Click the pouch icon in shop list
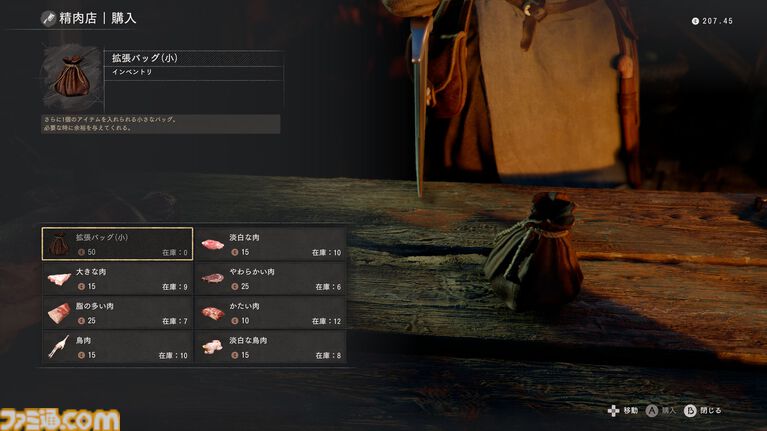Viewport: 767px width, 431px height. pyautogui.click(x=59, y=244)
